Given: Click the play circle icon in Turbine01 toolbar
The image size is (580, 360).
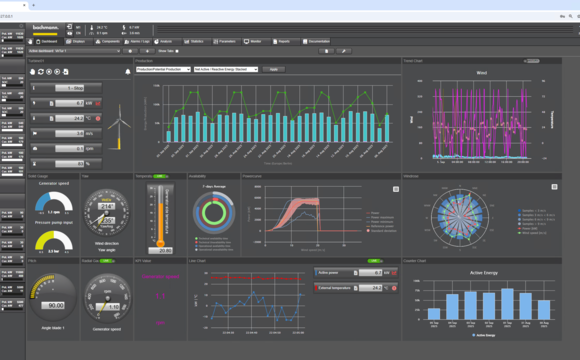Looking at the screenshot, I should tap(57, 72).
